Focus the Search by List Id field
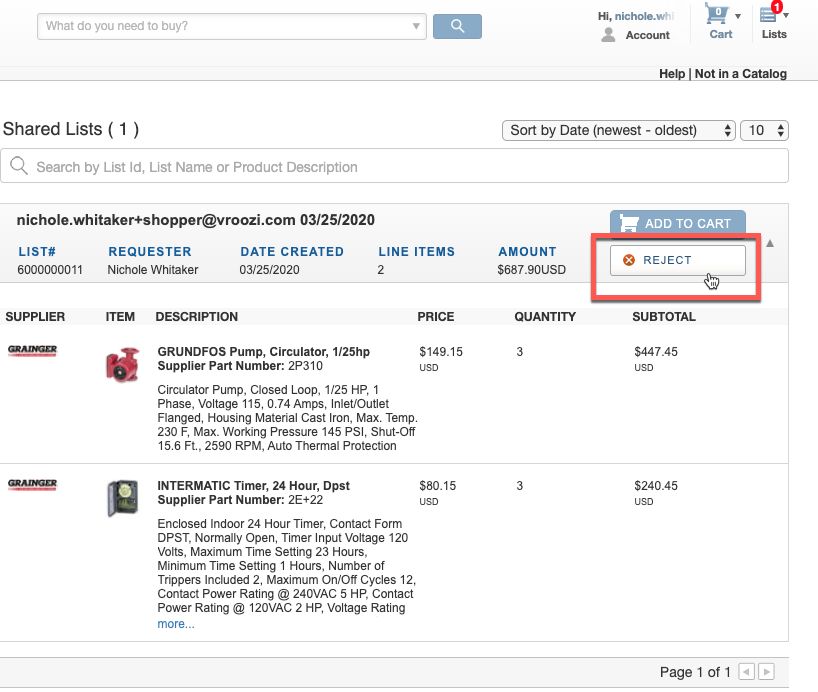 click(394, 166)
